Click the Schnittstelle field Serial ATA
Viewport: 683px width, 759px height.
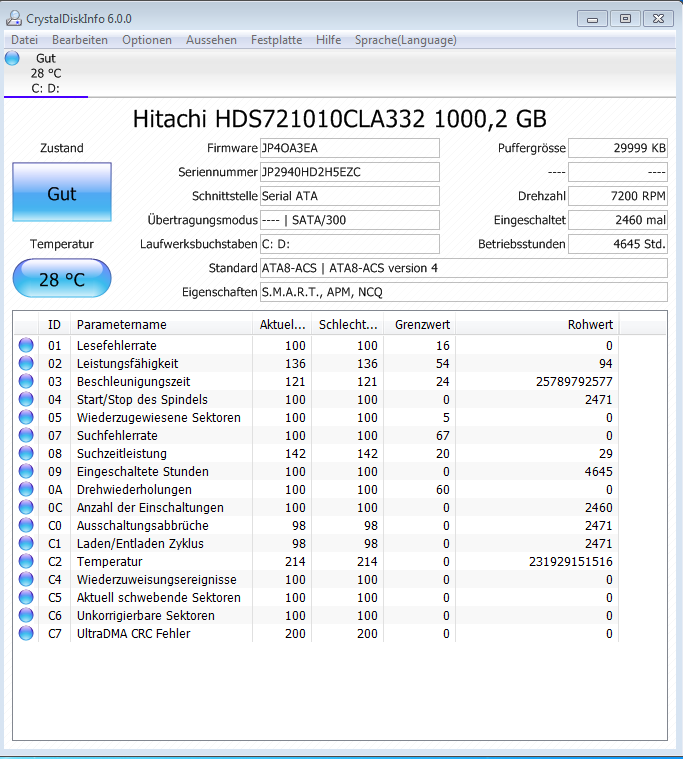click(x=349, y=196)
